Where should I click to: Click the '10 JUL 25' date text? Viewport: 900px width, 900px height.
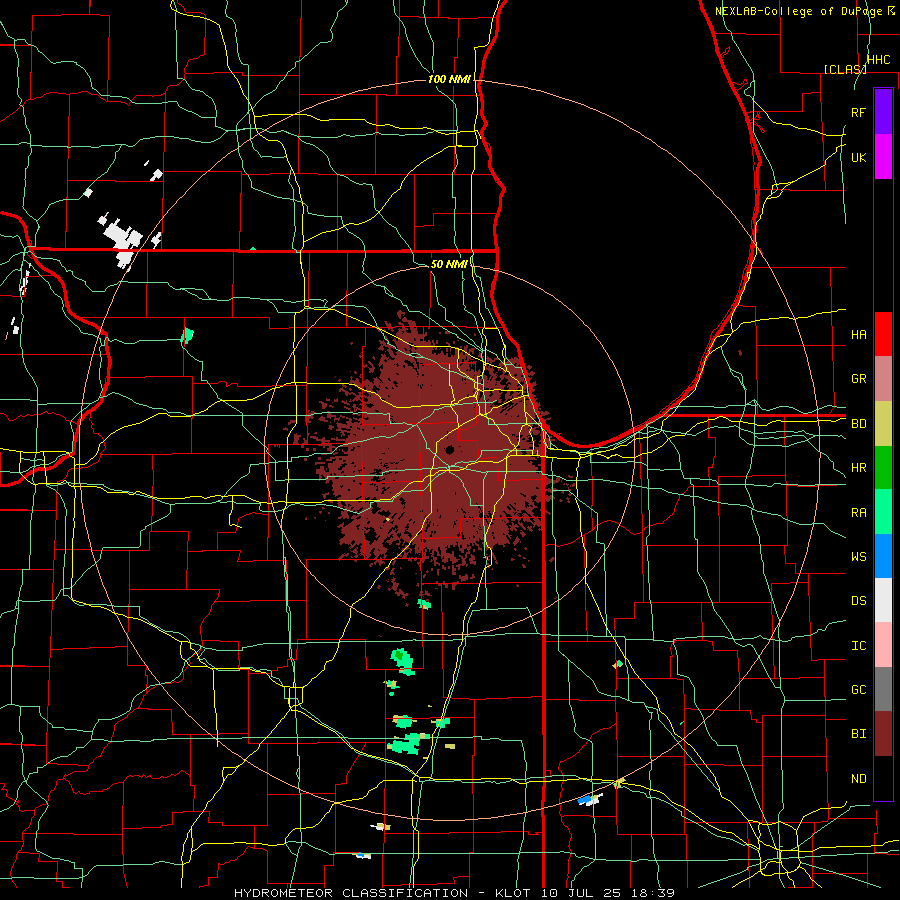(x=581, y=893)
